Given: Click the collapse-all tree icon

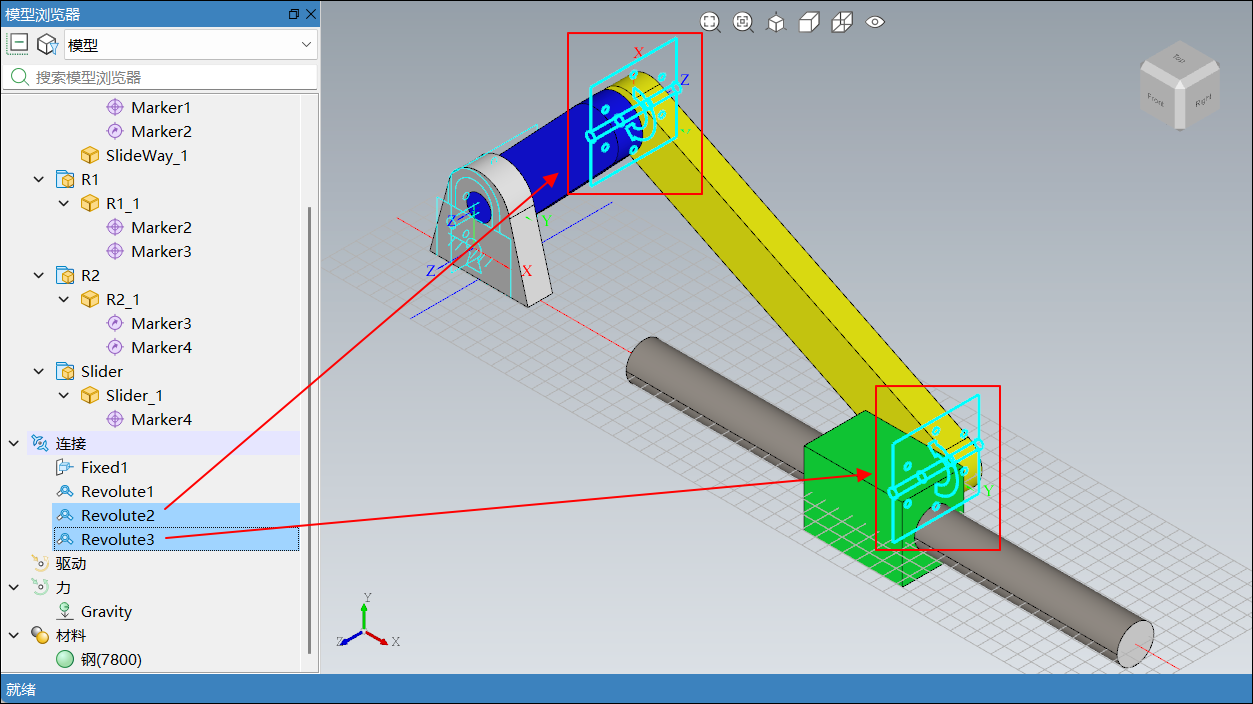Looking at the screenshot, I should (19, 44).
